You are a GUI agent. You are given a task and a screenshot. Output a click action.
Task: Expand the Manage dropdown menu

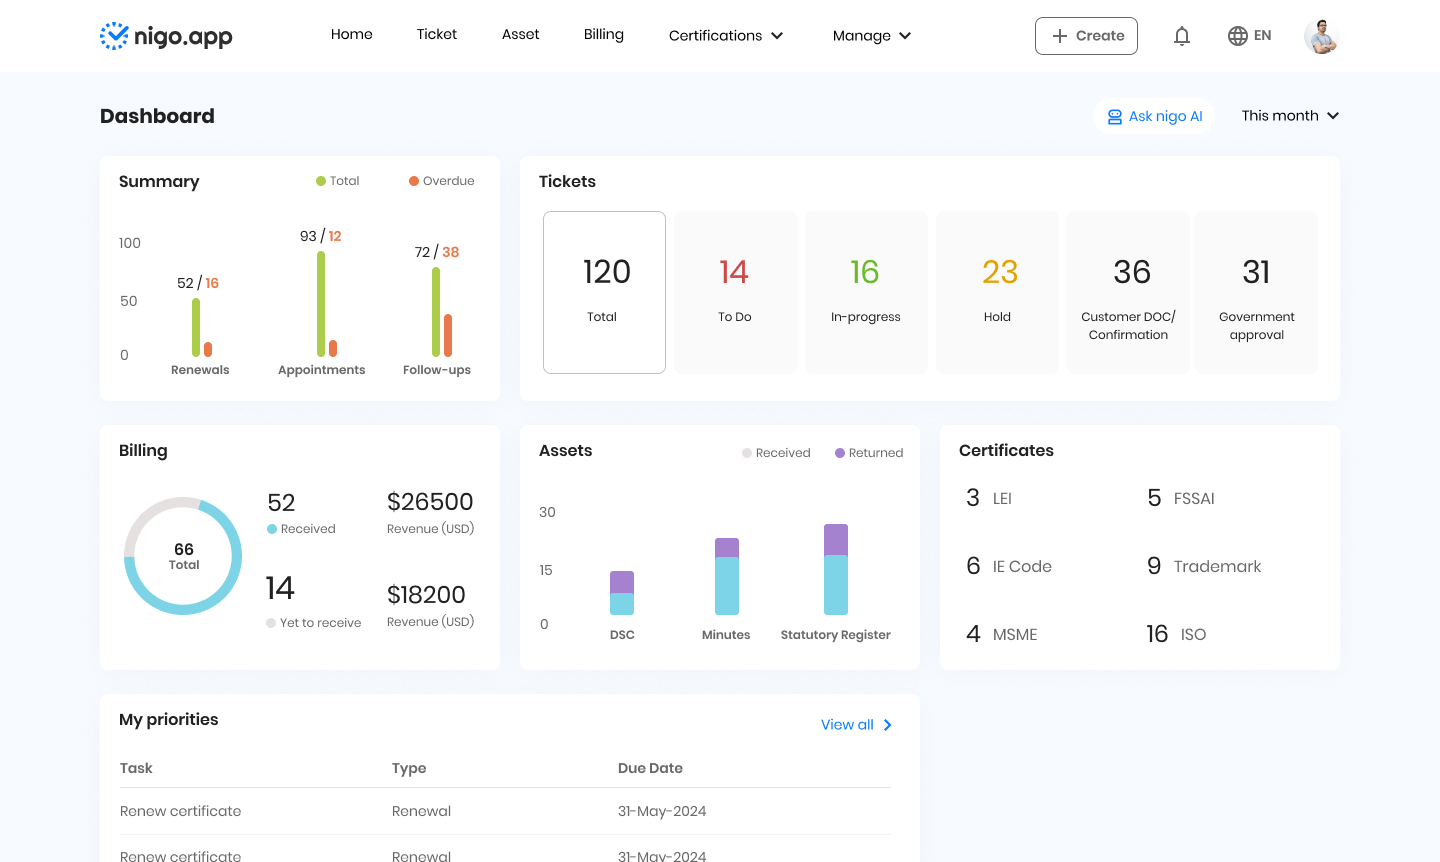point(872,36)
